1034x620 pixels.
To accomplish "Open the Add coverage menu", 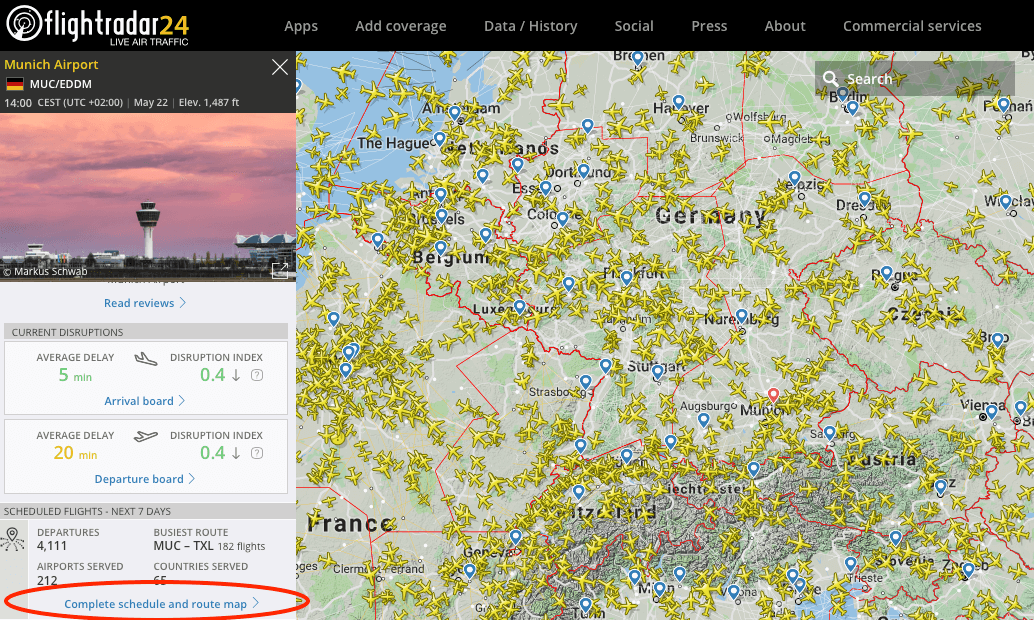I will click(x=401, y=26).
